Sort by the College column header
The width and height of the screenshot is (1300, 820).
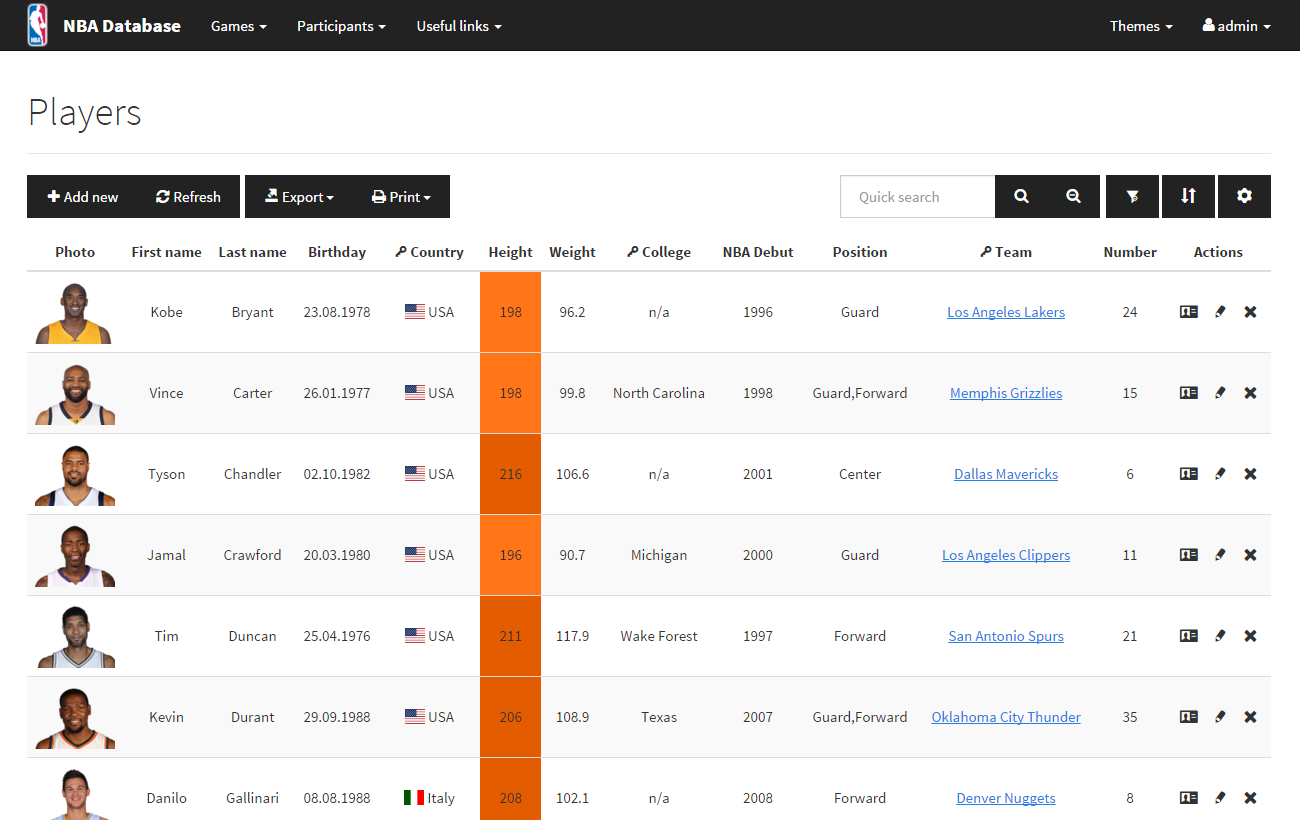point(659,252)
